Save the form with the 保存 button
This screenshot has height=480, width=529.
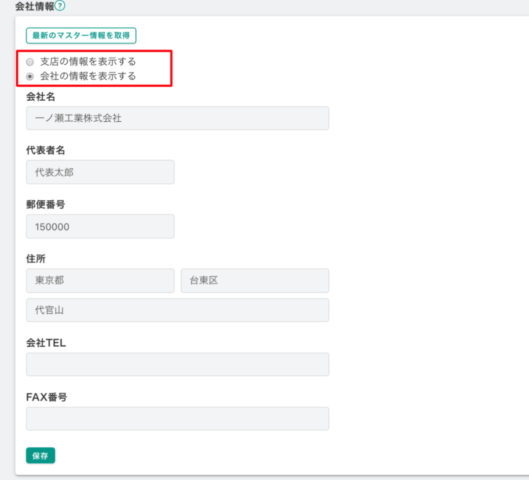coord(40,456)
